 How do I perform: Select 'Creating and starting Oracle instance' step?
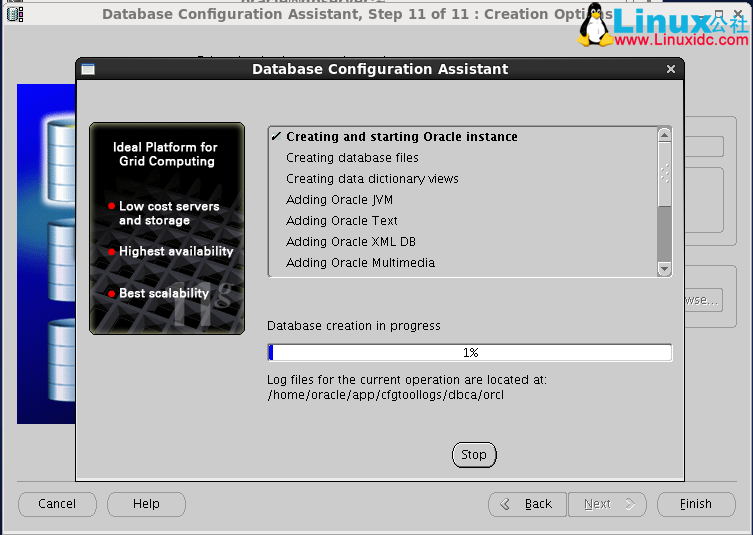pos(402,137)
